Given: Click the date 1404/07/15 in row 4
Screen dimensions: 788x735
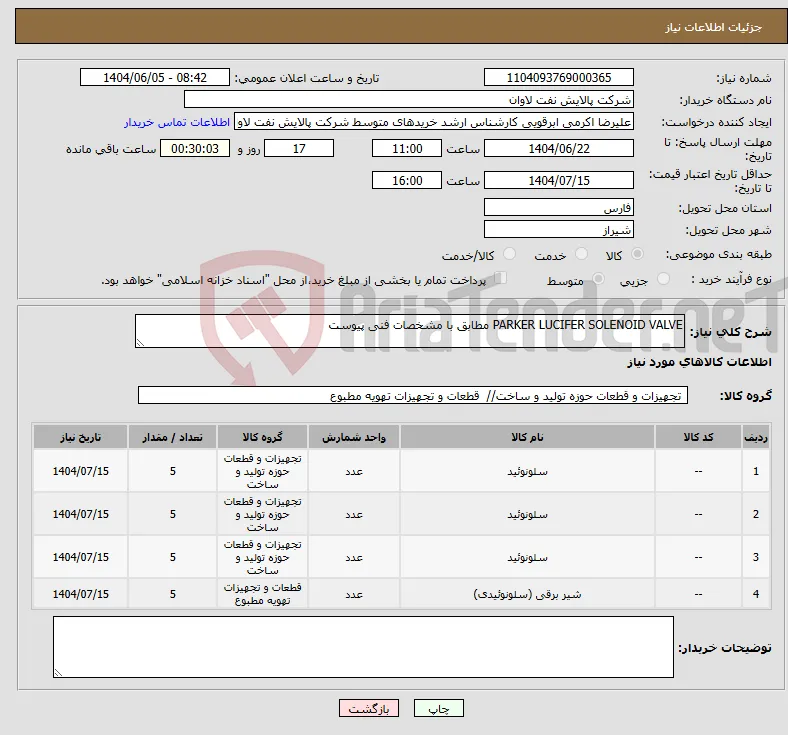Looking at the screenshot, I should pos(80,594).
